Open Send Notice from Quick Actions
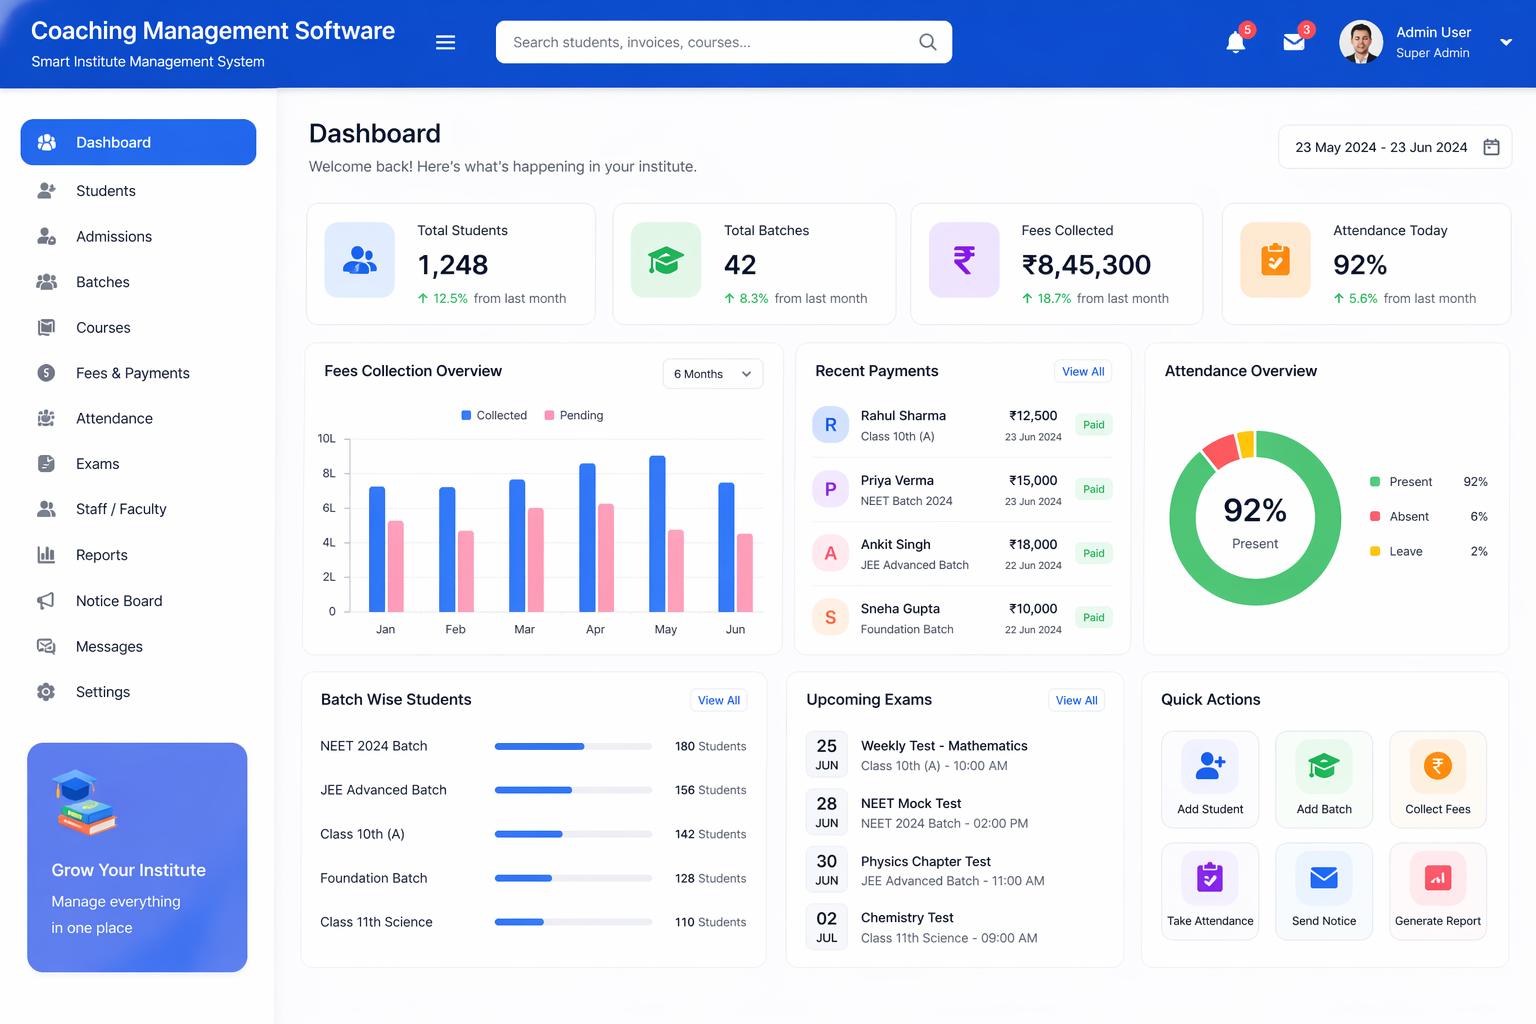The height and width of the screenshot is (1024, 1536). (1324, 891)
